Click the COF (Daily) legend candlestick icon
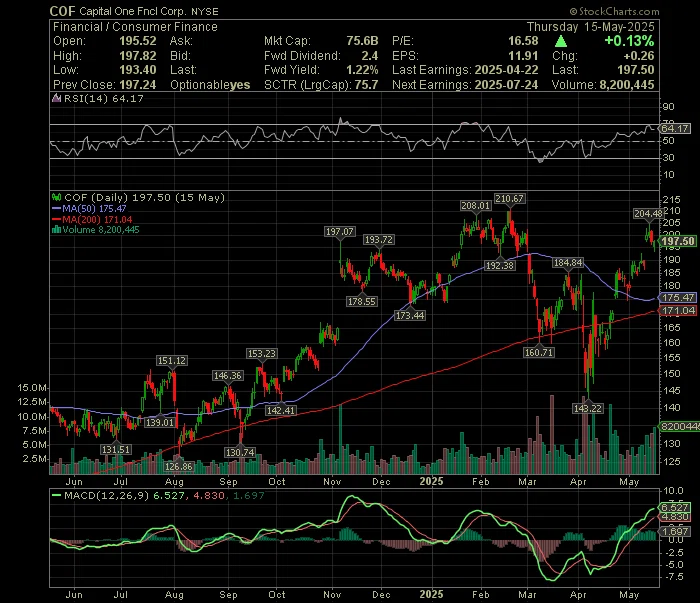700x603 pixels. (x=56, y=197)
